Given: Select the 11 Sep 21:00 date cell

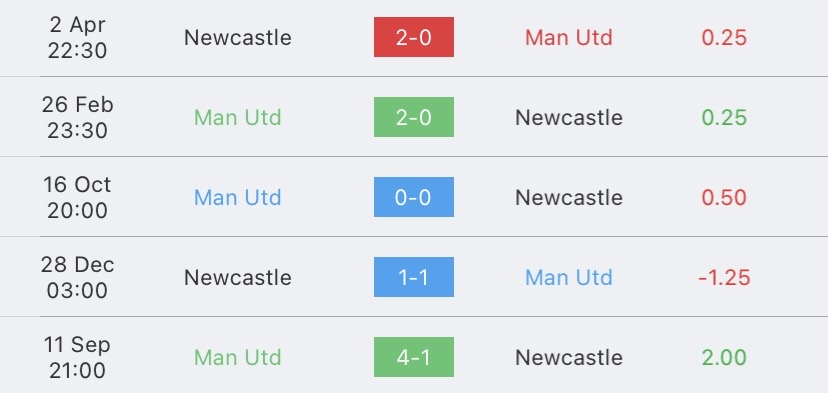Looking at the screenshot, I should coord(78,358).
